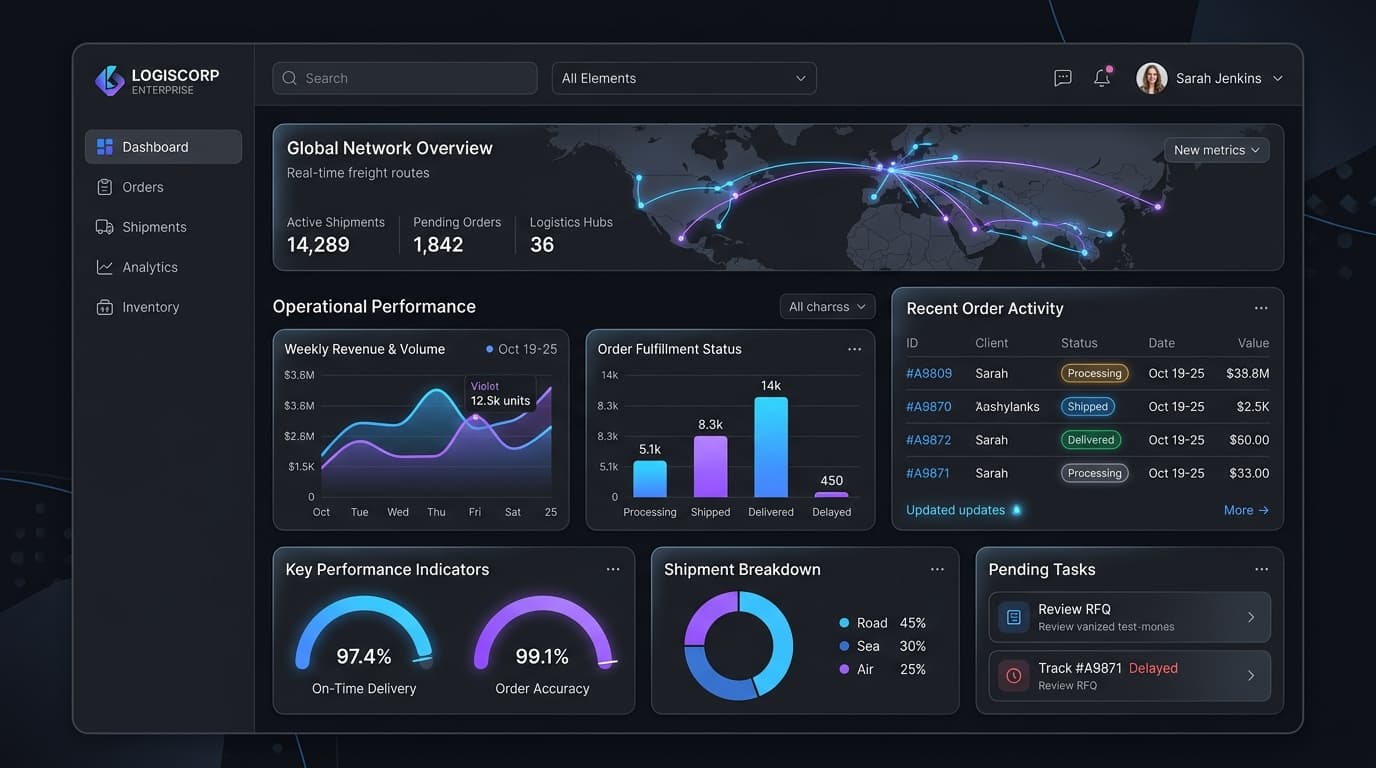Click the Analytics chart icon

tap(104, 267)
